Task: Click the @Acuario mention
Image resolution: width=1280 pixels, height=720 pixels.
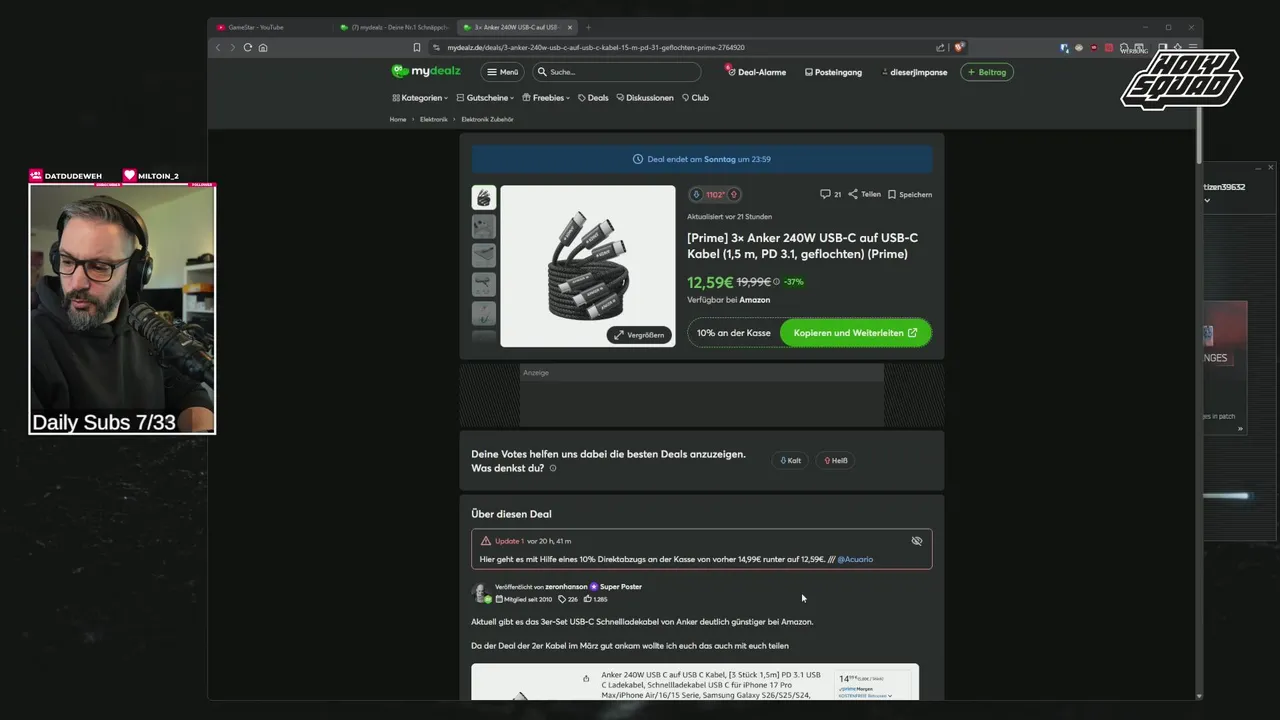Action: click(x=855, y=559)
